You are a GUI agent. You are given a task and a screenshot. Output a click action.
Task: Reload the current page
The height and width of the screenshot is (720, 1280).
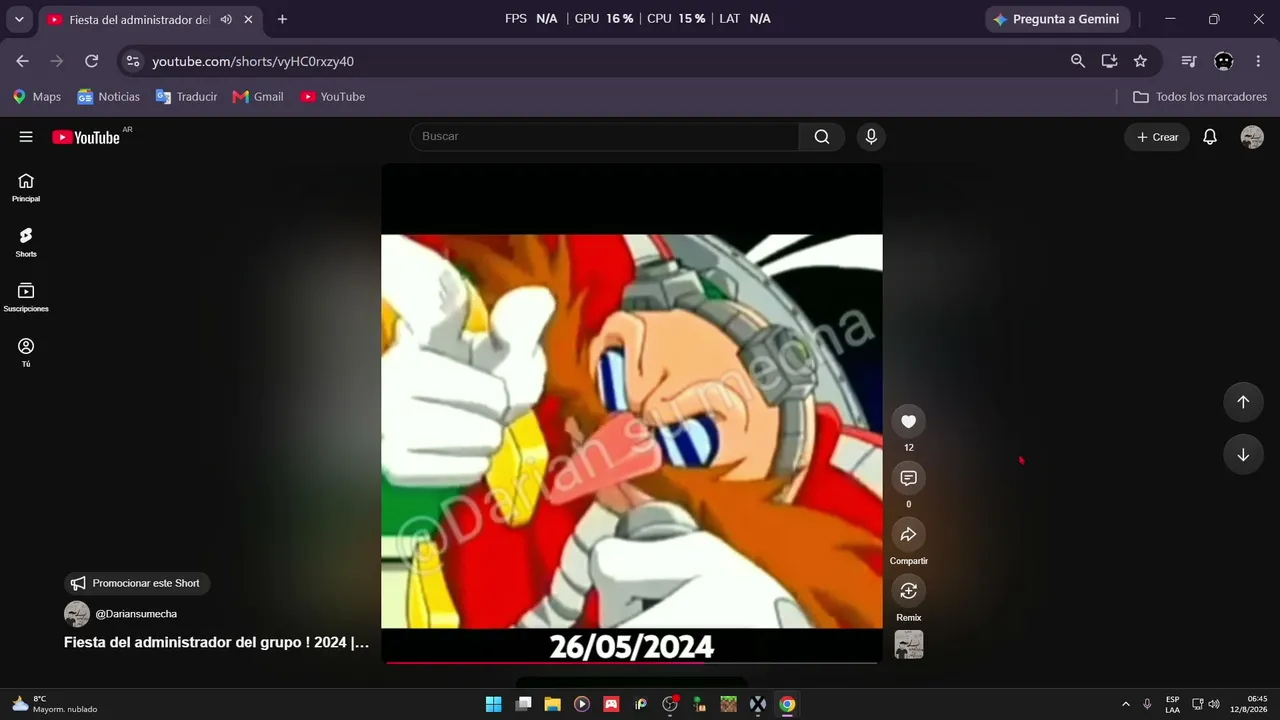[91, 61]
